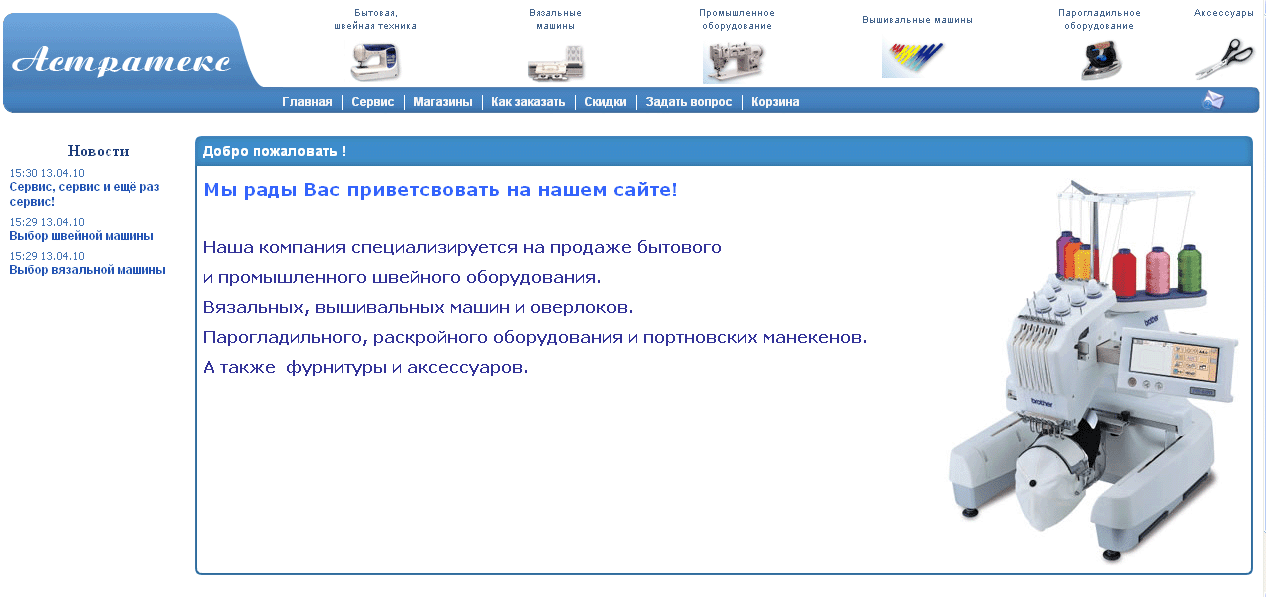Click the envelope mail icon
The height and width of the screenshot is (597, 1266).
1213,100
